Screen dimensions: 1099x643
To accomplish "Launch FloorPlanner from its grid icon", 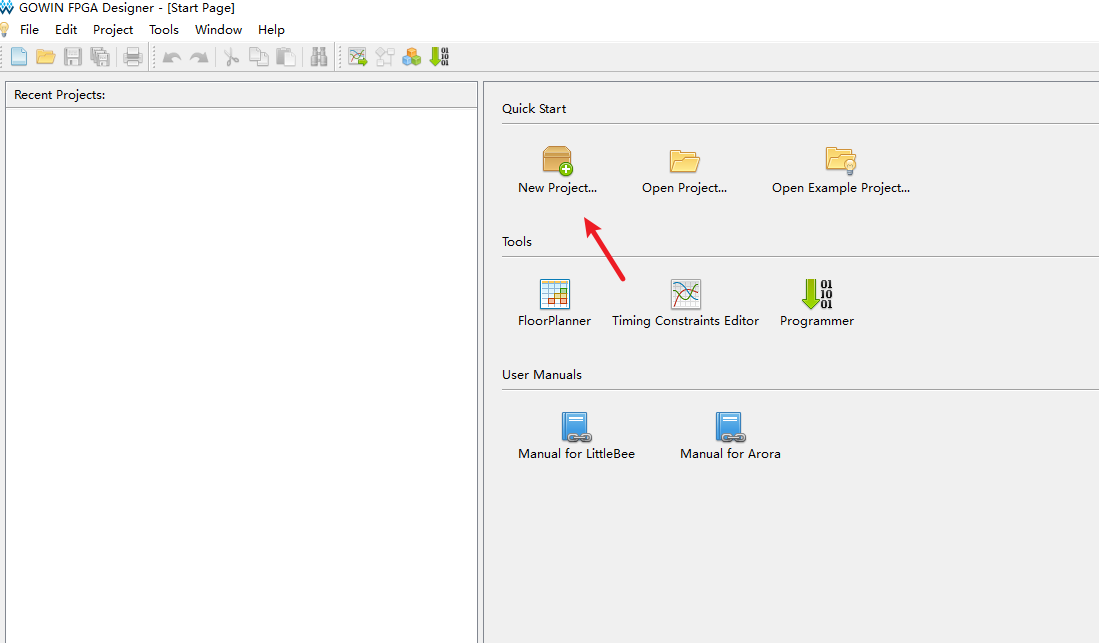I will [554, 294].
